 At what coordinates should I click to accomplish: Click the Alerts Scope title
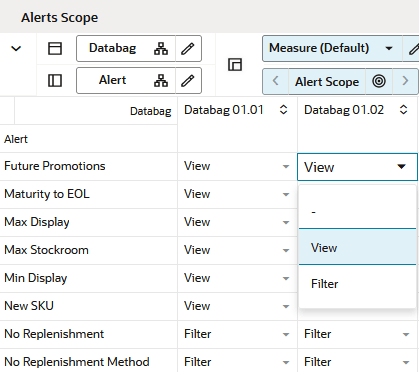tap(60, 17)
